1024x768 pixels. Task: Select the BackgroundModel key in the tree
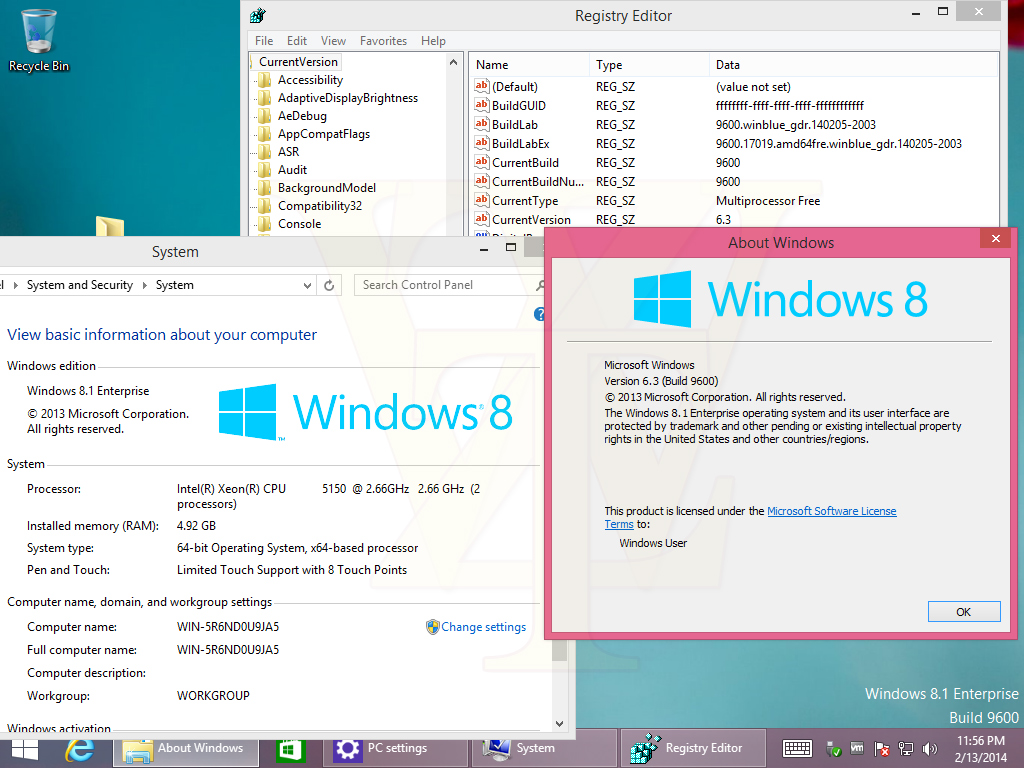pyautogui.click(x=326, y=188)
